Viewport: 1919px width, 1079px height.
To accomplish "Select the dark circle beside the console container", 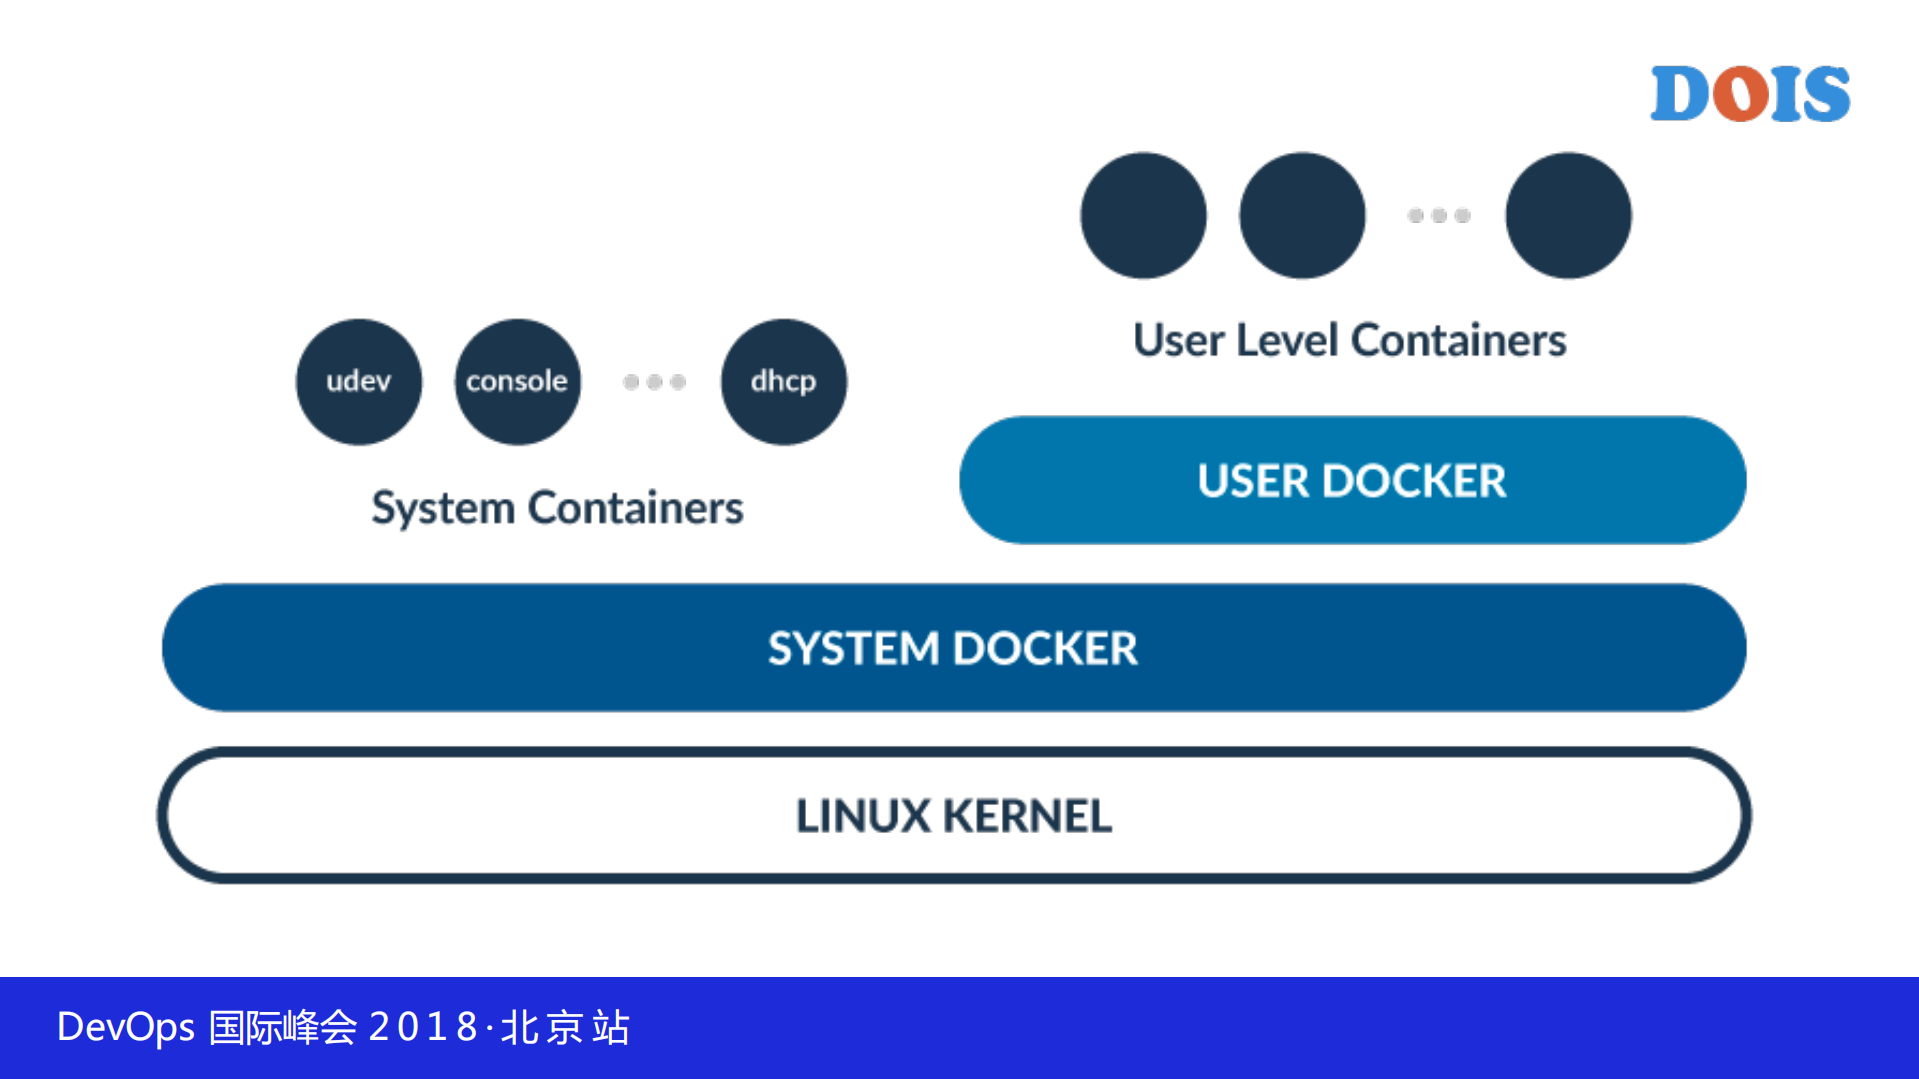I will click(x=358, y=382).
